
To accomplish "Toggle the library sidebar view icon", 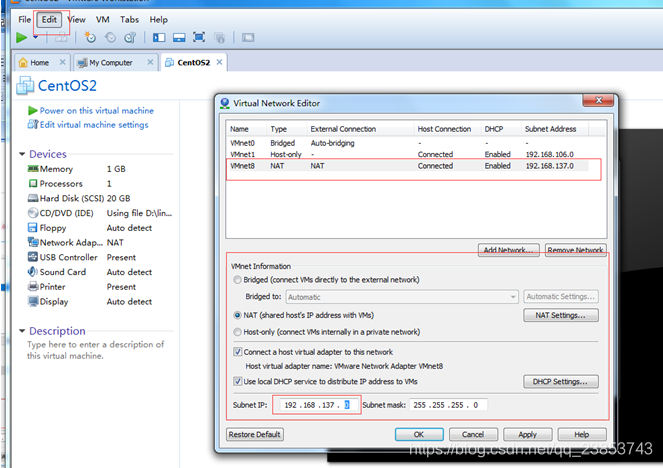I will click(159, 38).
